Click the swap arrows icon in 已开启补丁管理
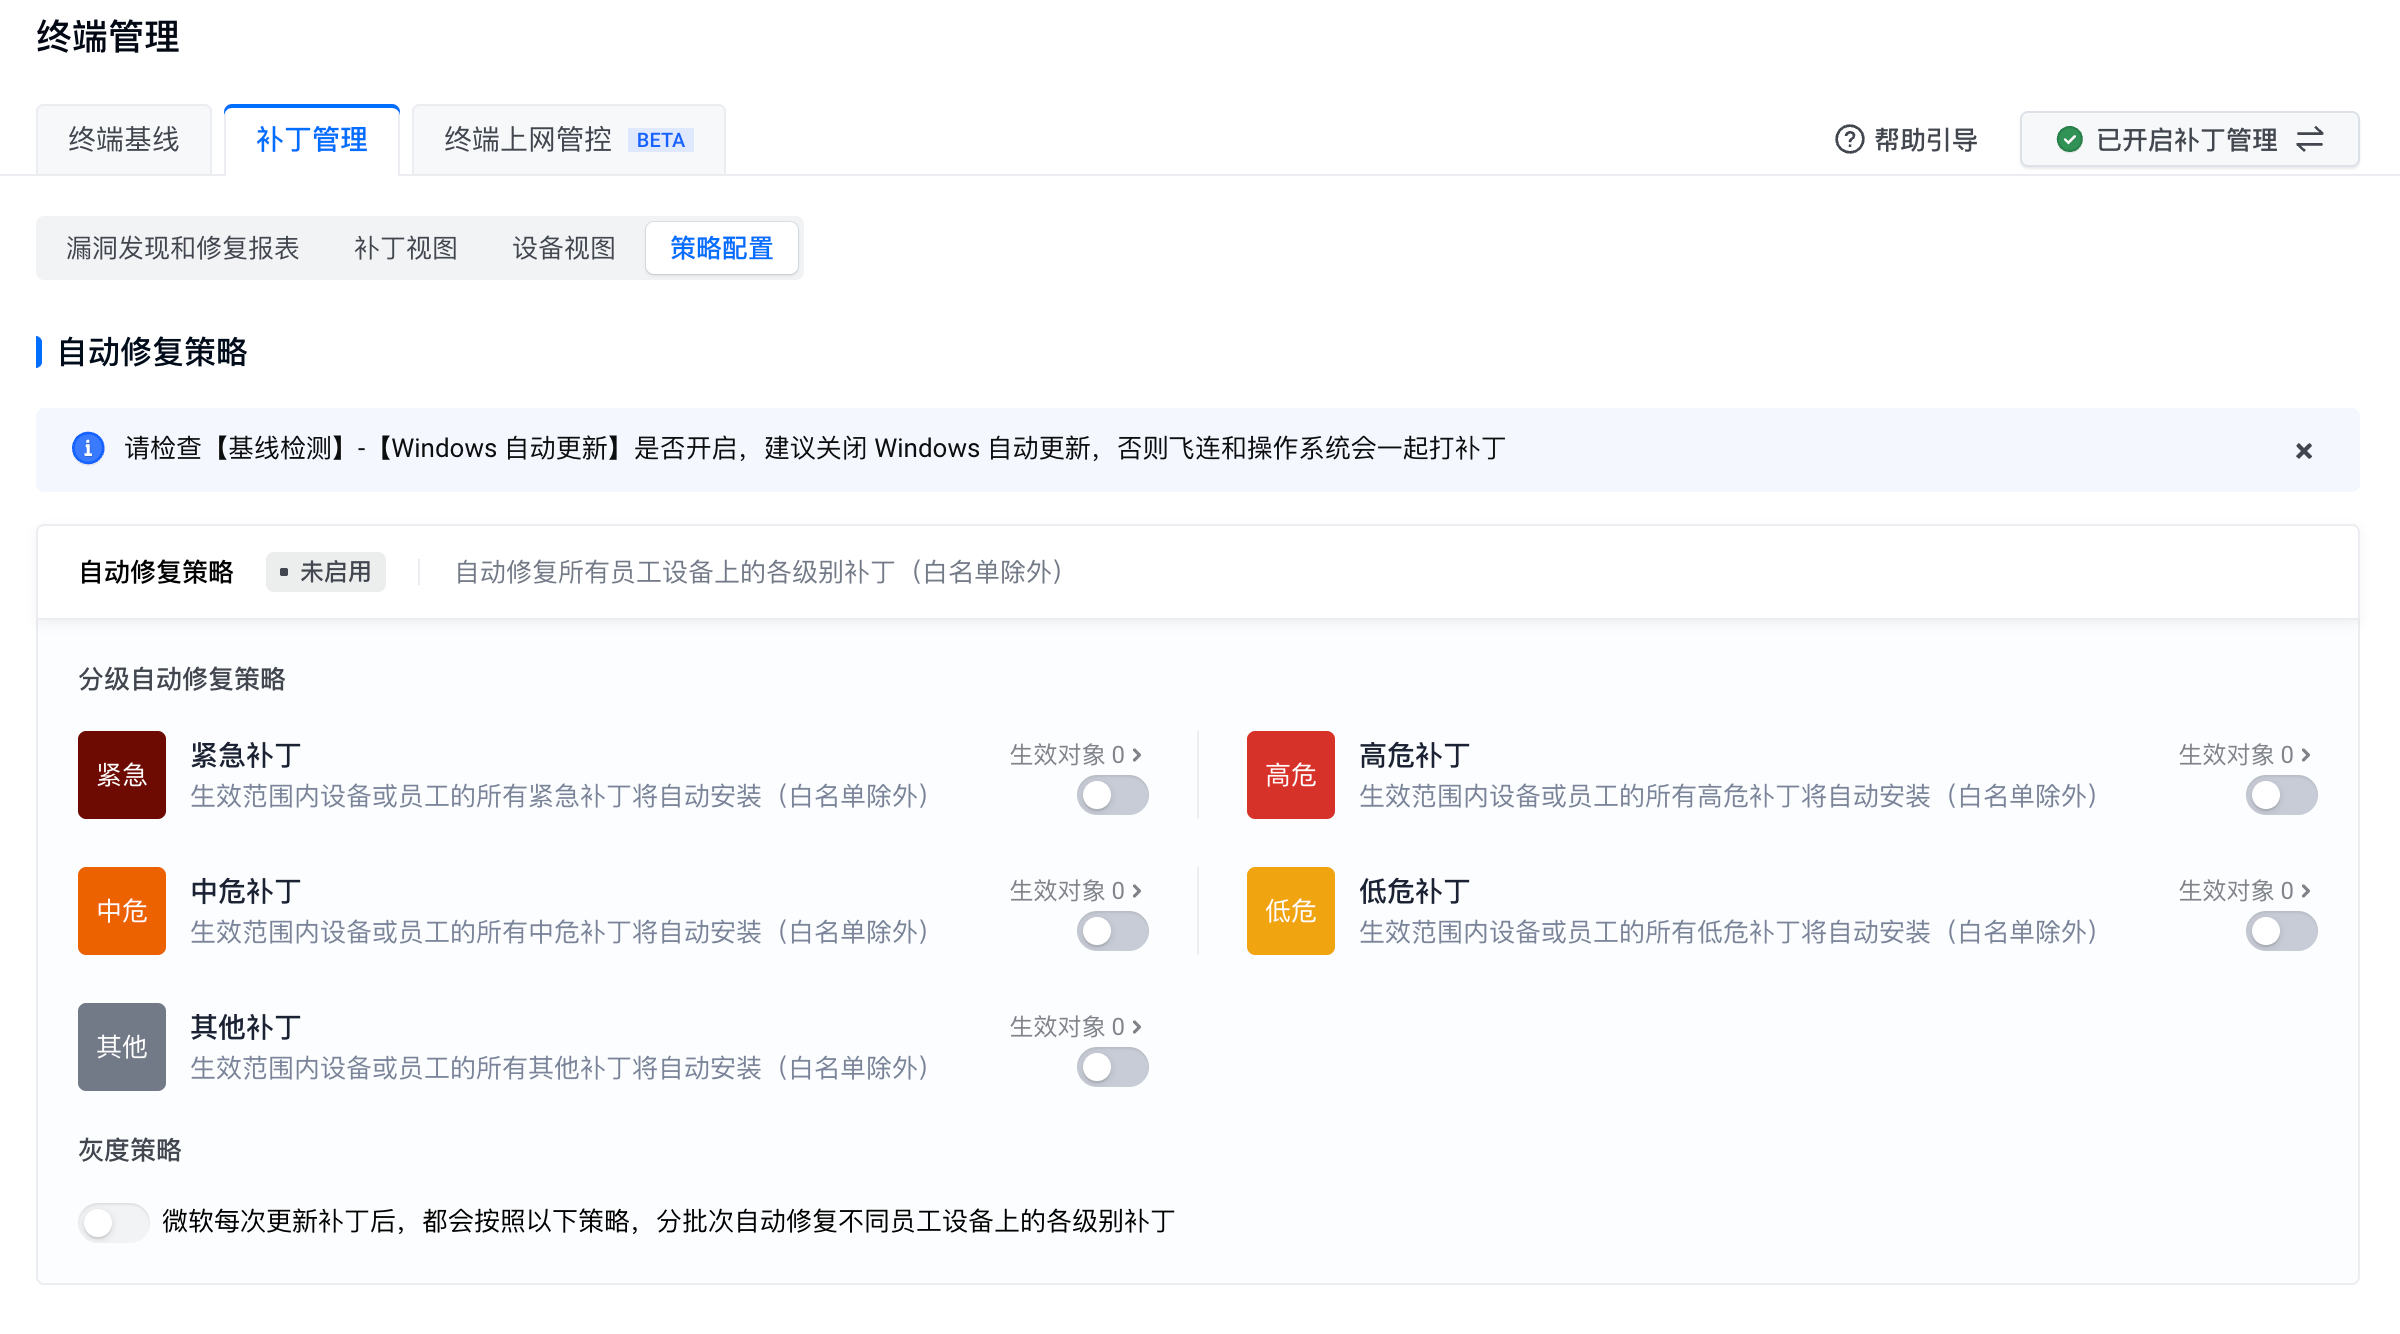2400x1334 pixels. pos(2310,140)
